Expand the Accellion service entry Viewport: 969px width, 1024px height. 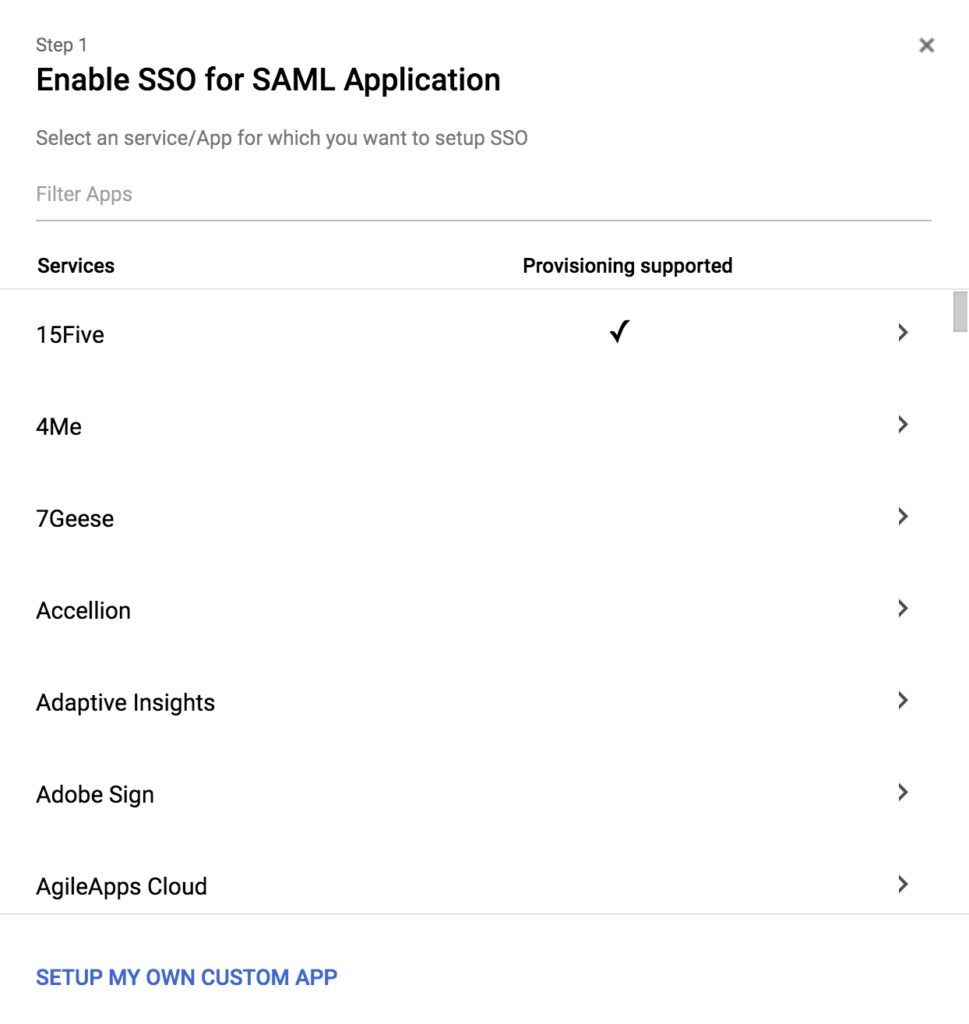click(902, 608)
